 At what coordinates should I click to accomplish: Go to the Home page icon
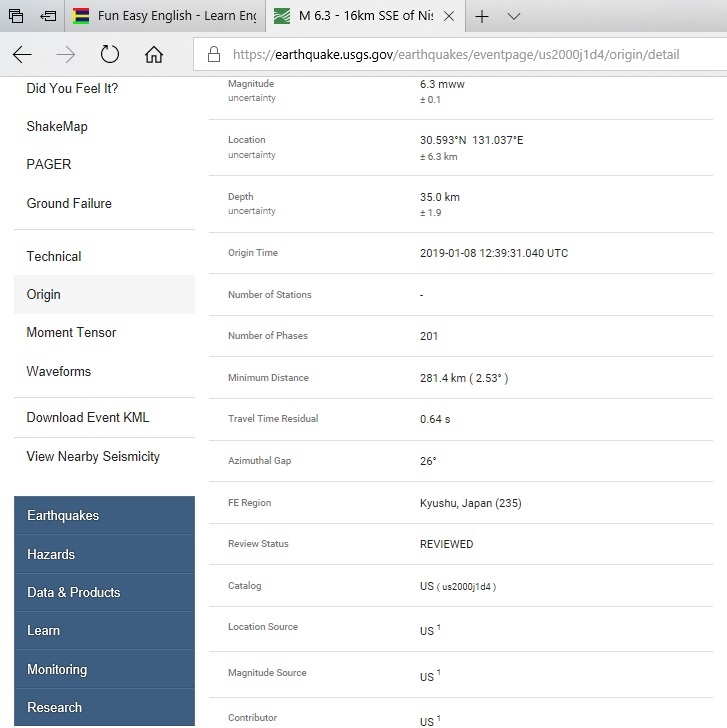tap(153, 55)
